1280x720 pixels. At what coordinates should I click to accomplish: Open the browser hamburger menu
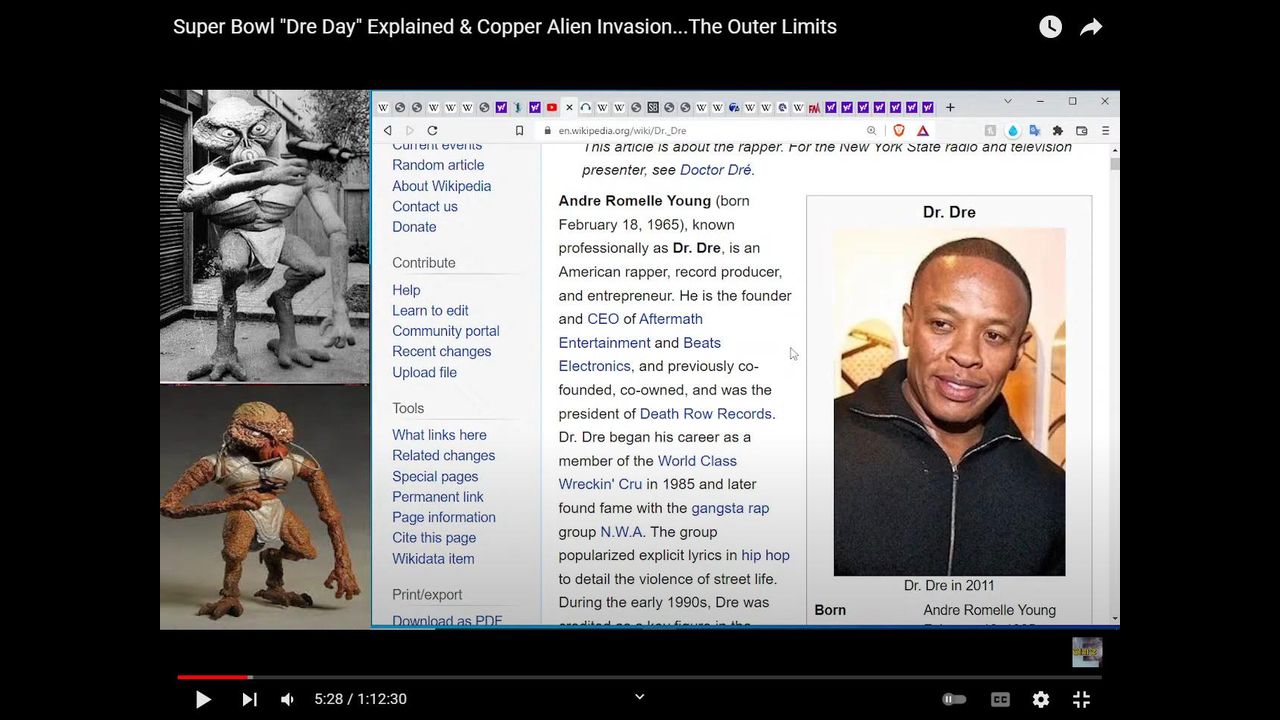point(1105,130)
